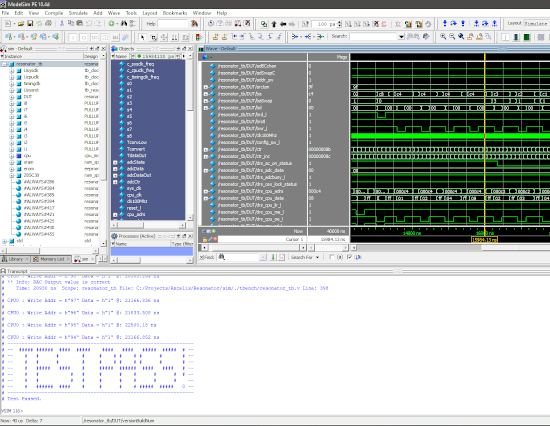Click the Break red X simulation icon
The image size is (550, 426).
pyautogui.click(x=376, y=24)
